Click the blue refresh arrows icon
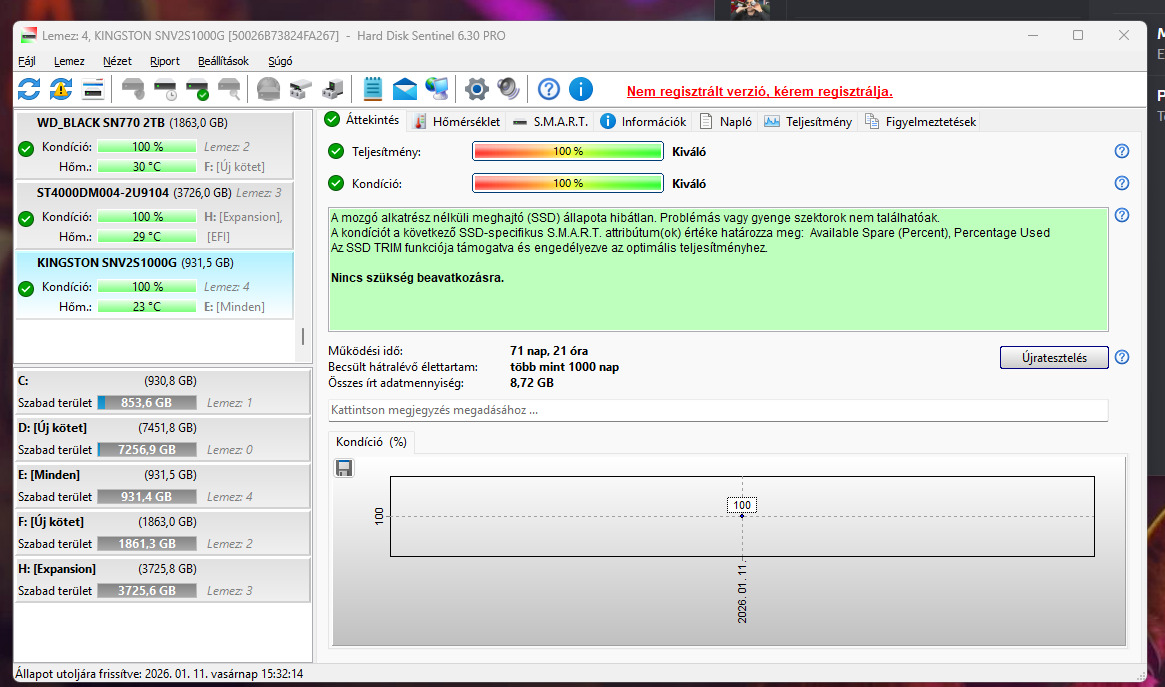Image resolution: width=1165 pixels, height=687 pixels. (29, 89)
